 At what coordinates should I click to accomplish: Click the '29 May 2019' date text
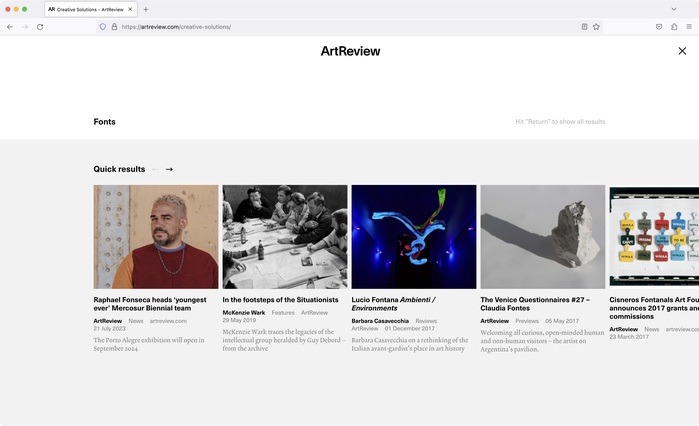point(239,320)
